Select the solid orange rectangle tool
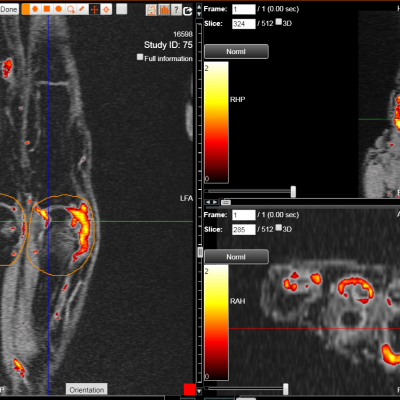Screen dimensions: 400x400 point(26,9)
